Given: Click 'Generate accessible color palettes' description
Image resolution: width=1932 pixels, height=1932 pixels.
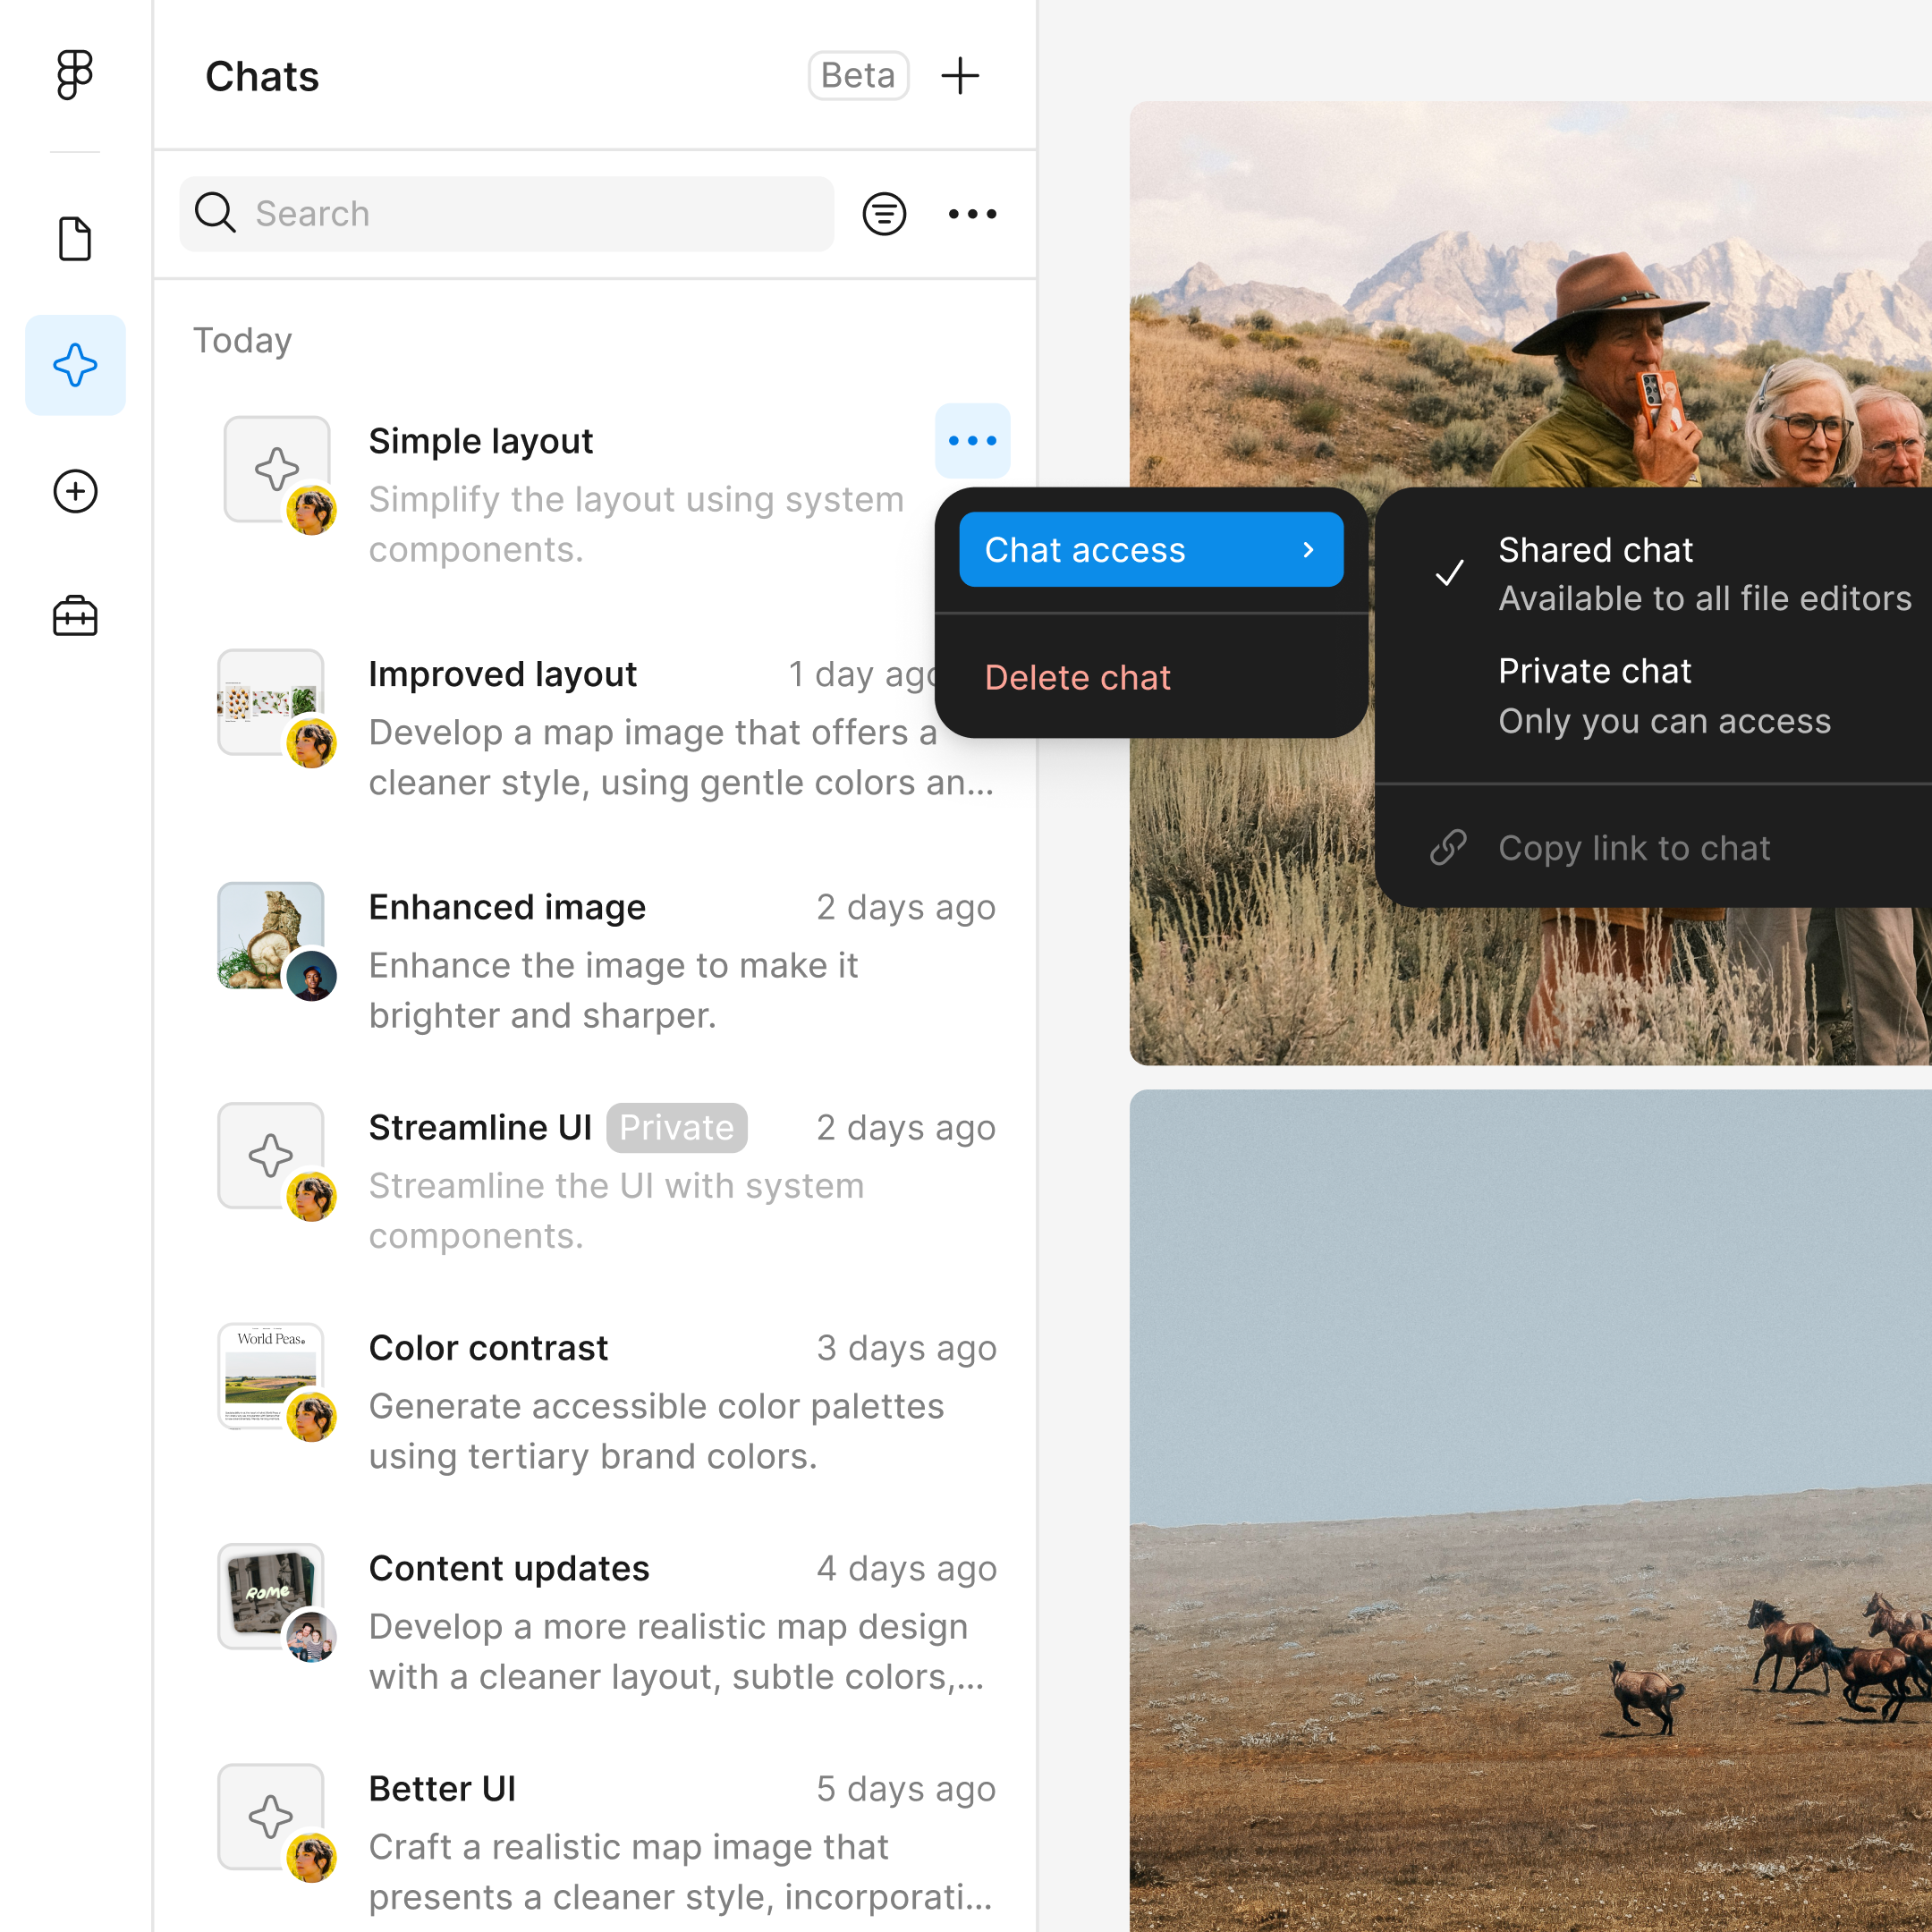Looking at the screenshot, I should 656,1406.
